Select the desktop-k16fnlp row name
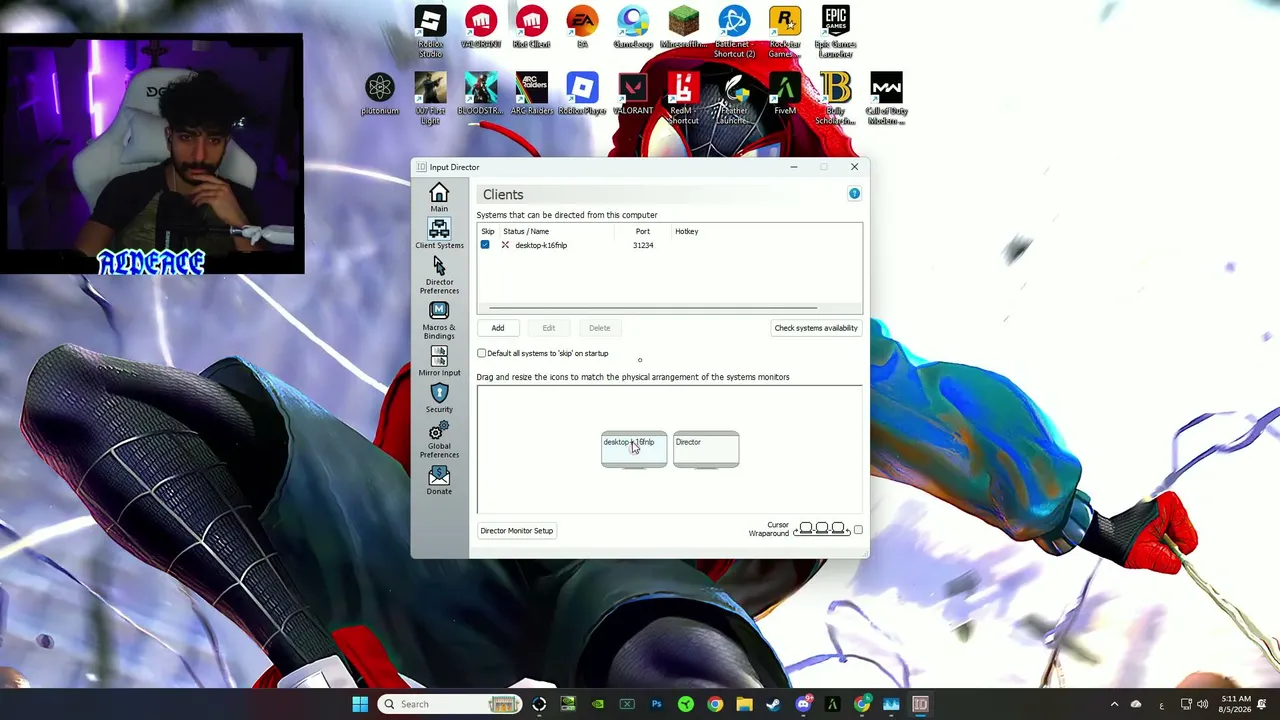The width and height of the screenshot is (1280, 720). 541,245
